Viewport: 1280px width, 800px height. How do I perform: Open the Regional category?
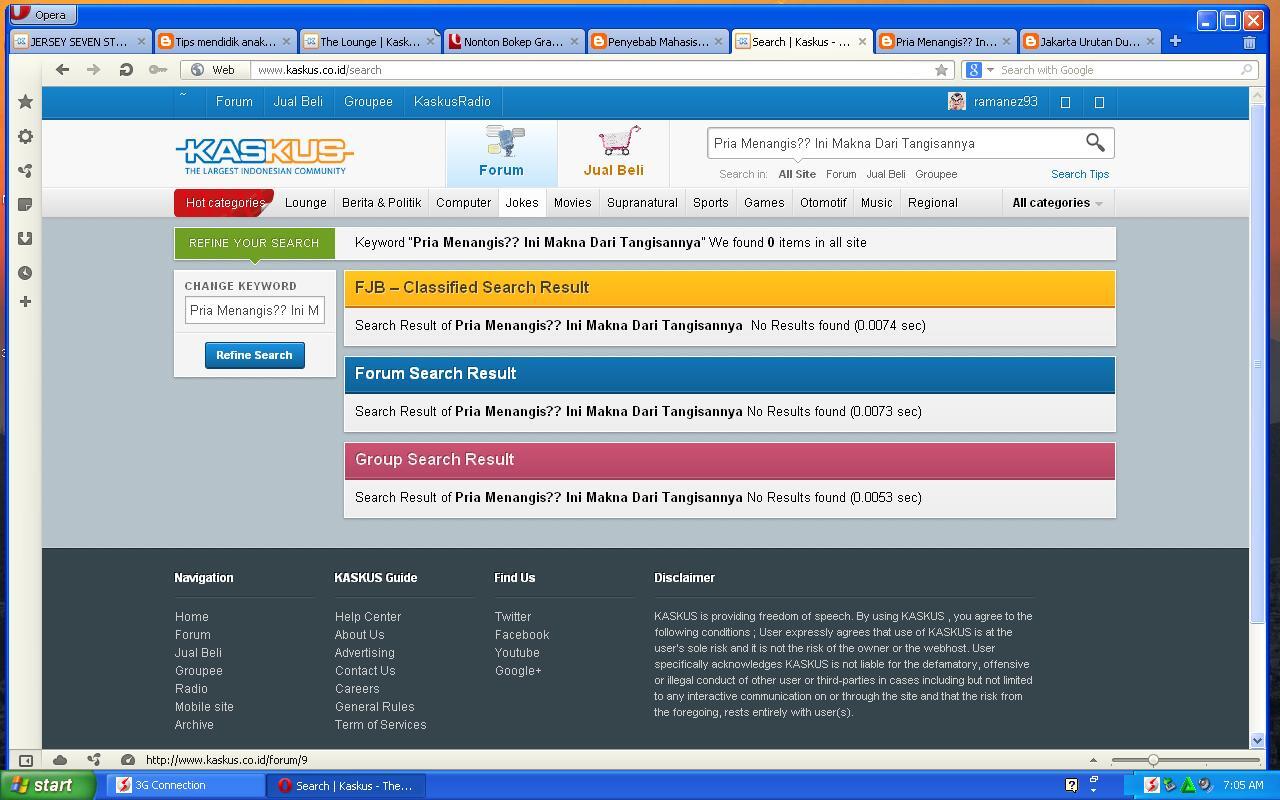tap(933, 203)
